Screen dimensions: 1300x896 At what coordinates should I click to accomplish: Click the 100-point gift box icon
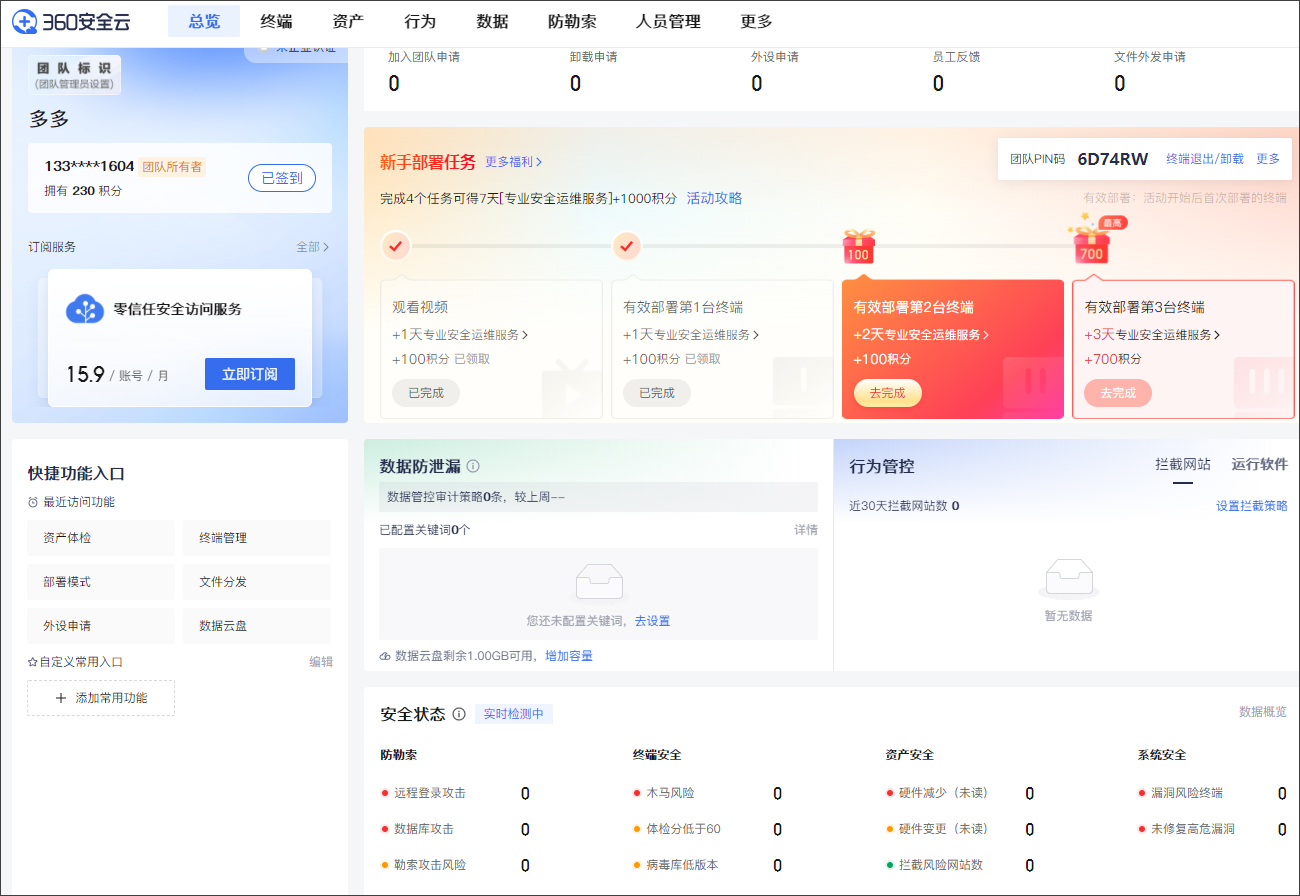point(858,247)
